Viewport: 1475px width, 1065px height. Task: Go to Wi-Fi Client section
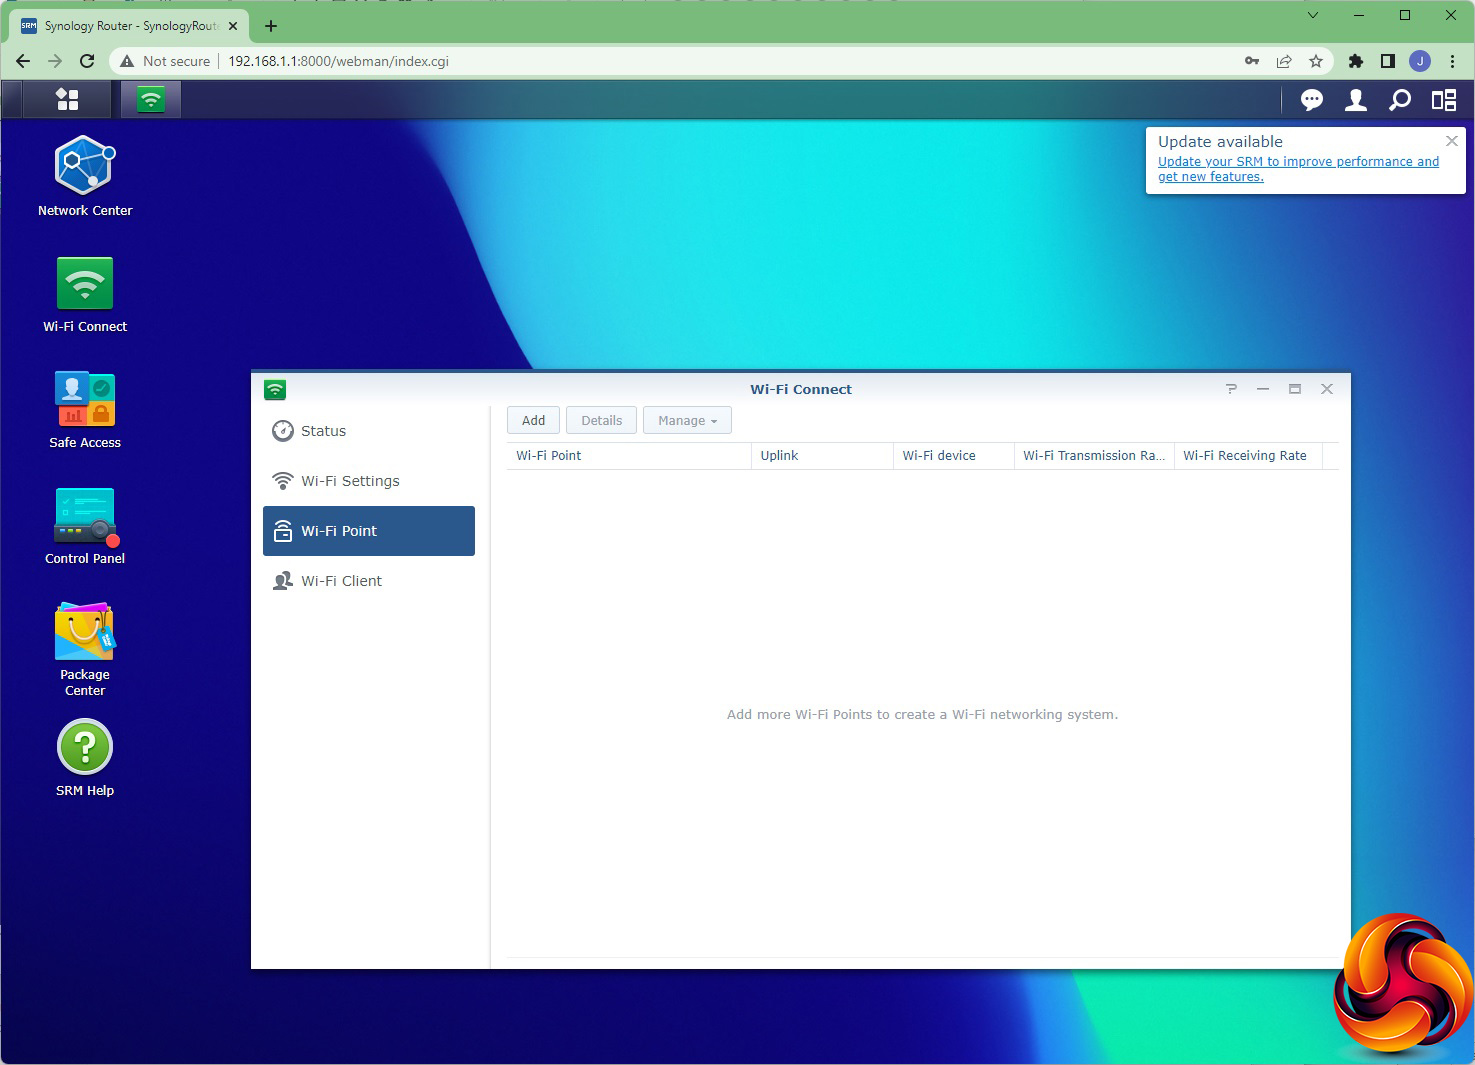click(x=369, y=581)
